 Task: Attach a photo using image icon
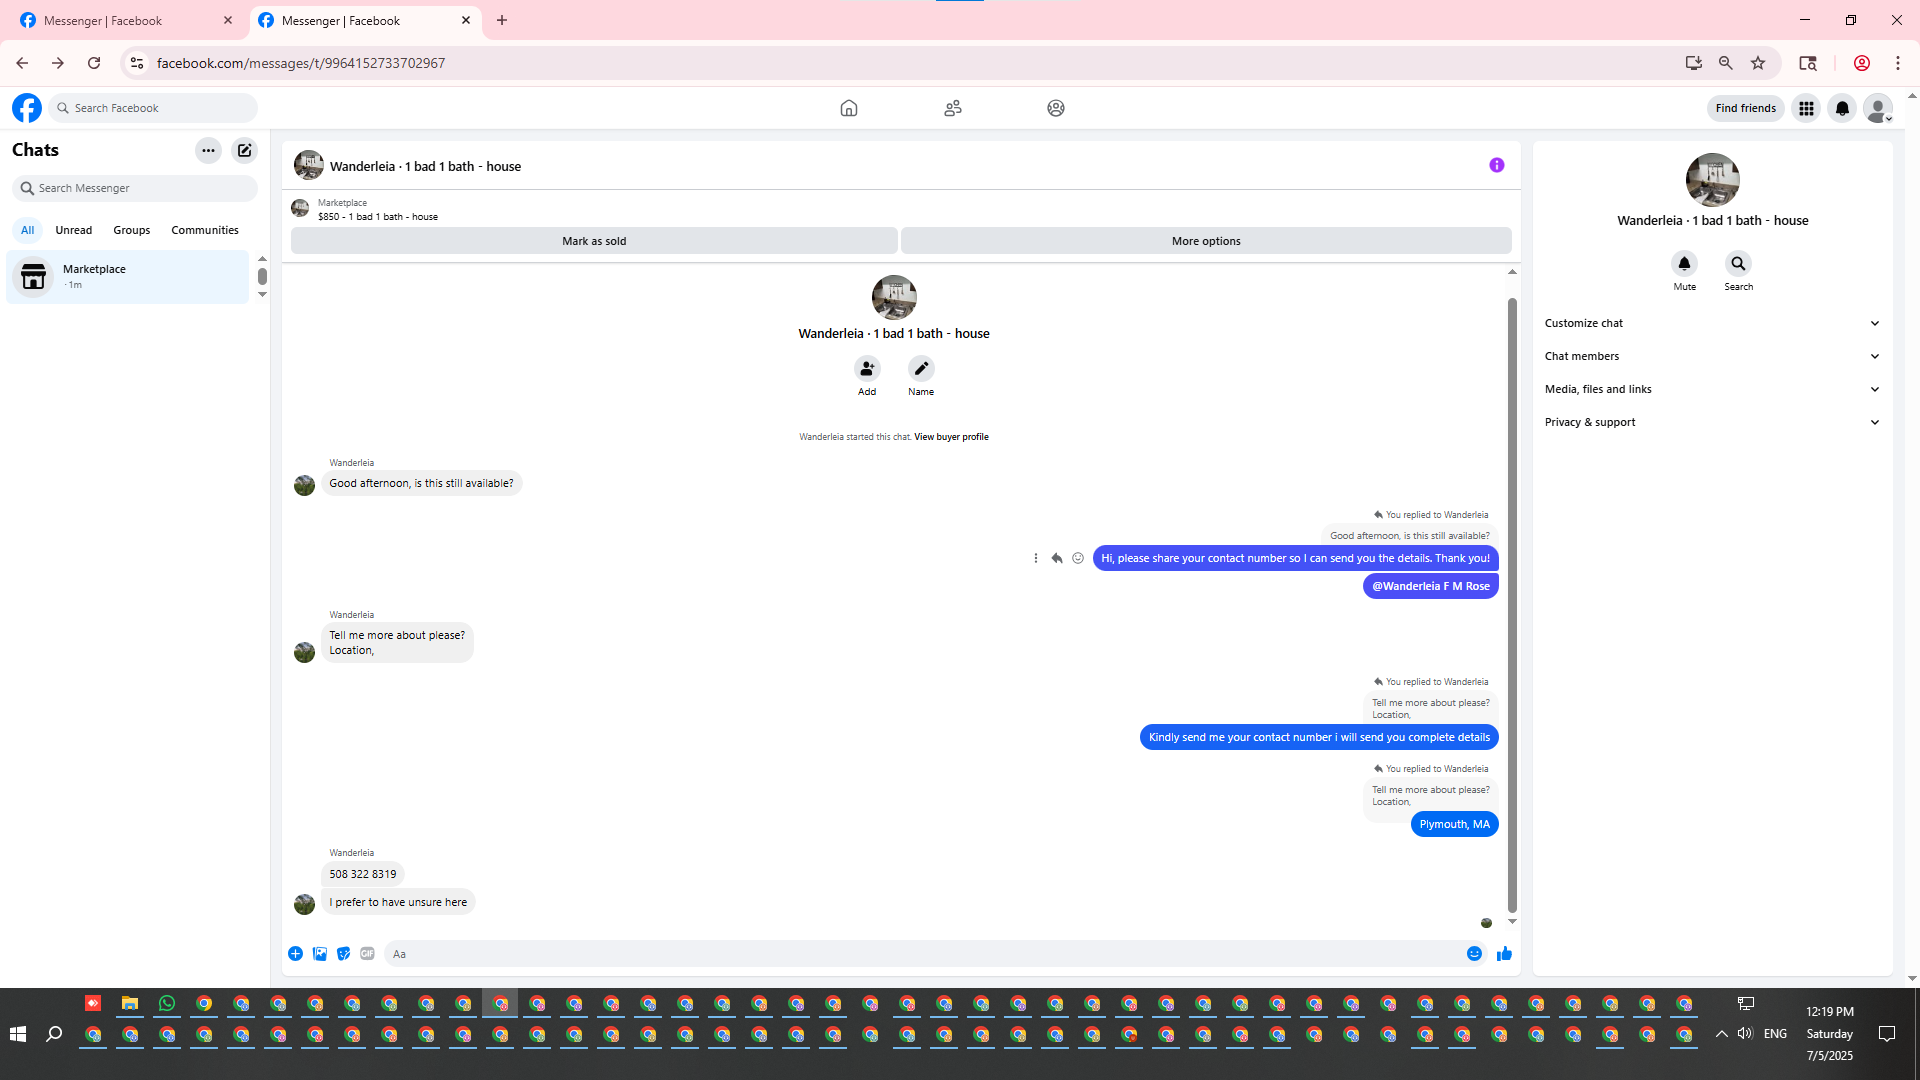[320, 954]
